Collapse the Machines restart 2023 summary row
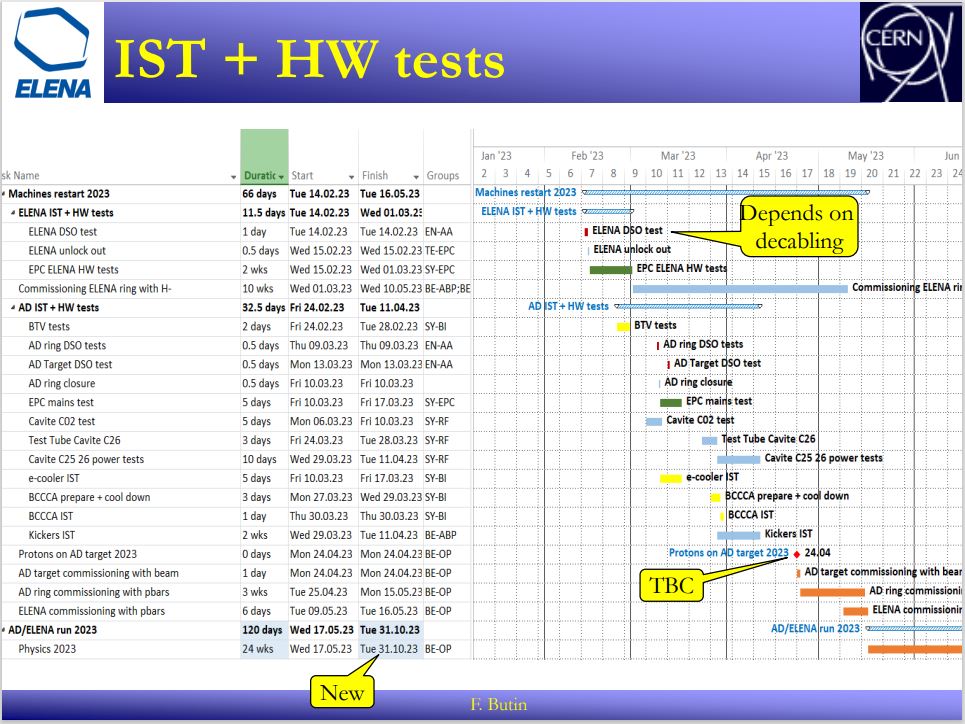 click(4, 194)
